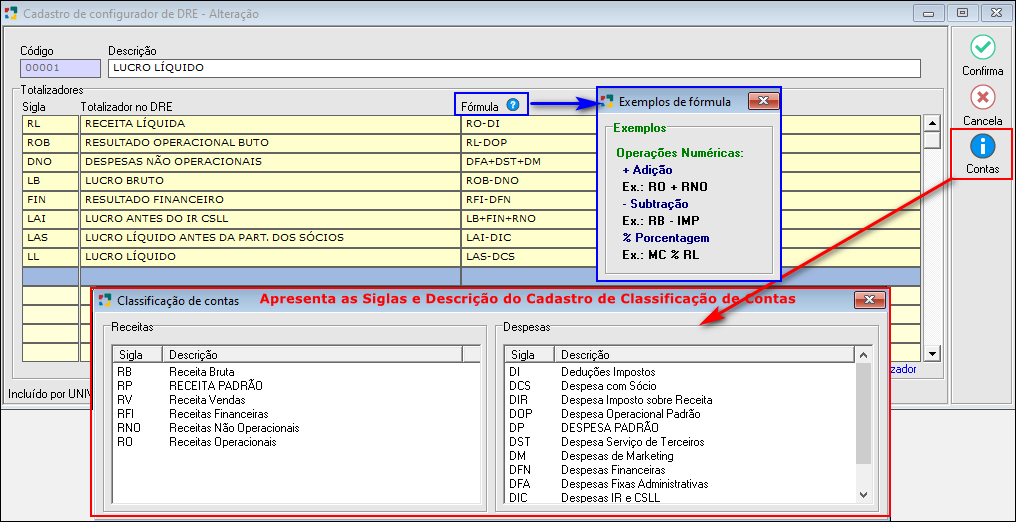
Task: Select the LAI-DIC formula cell
Action: [x=691, y=238]
